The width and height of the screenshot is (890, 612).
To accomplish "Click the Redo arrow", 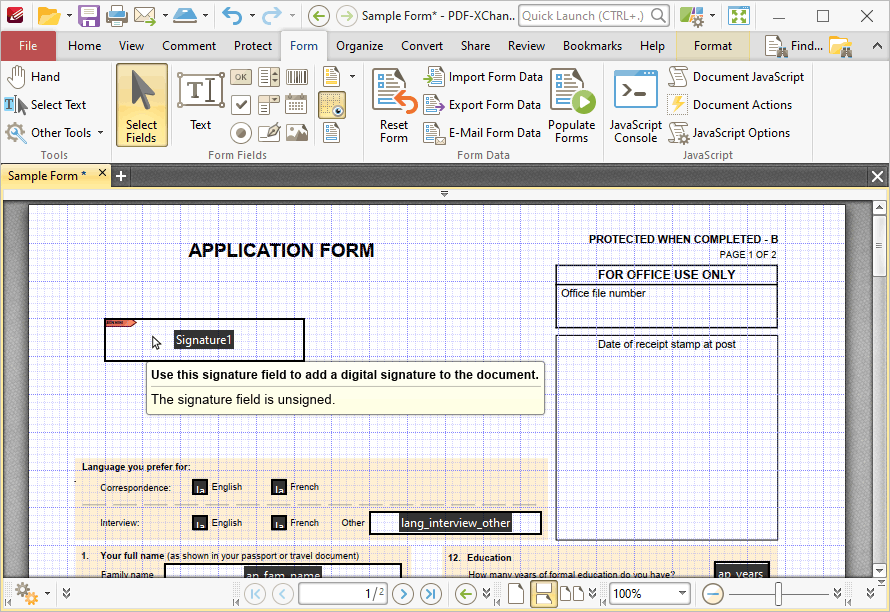I will click(x=272, y=16).
